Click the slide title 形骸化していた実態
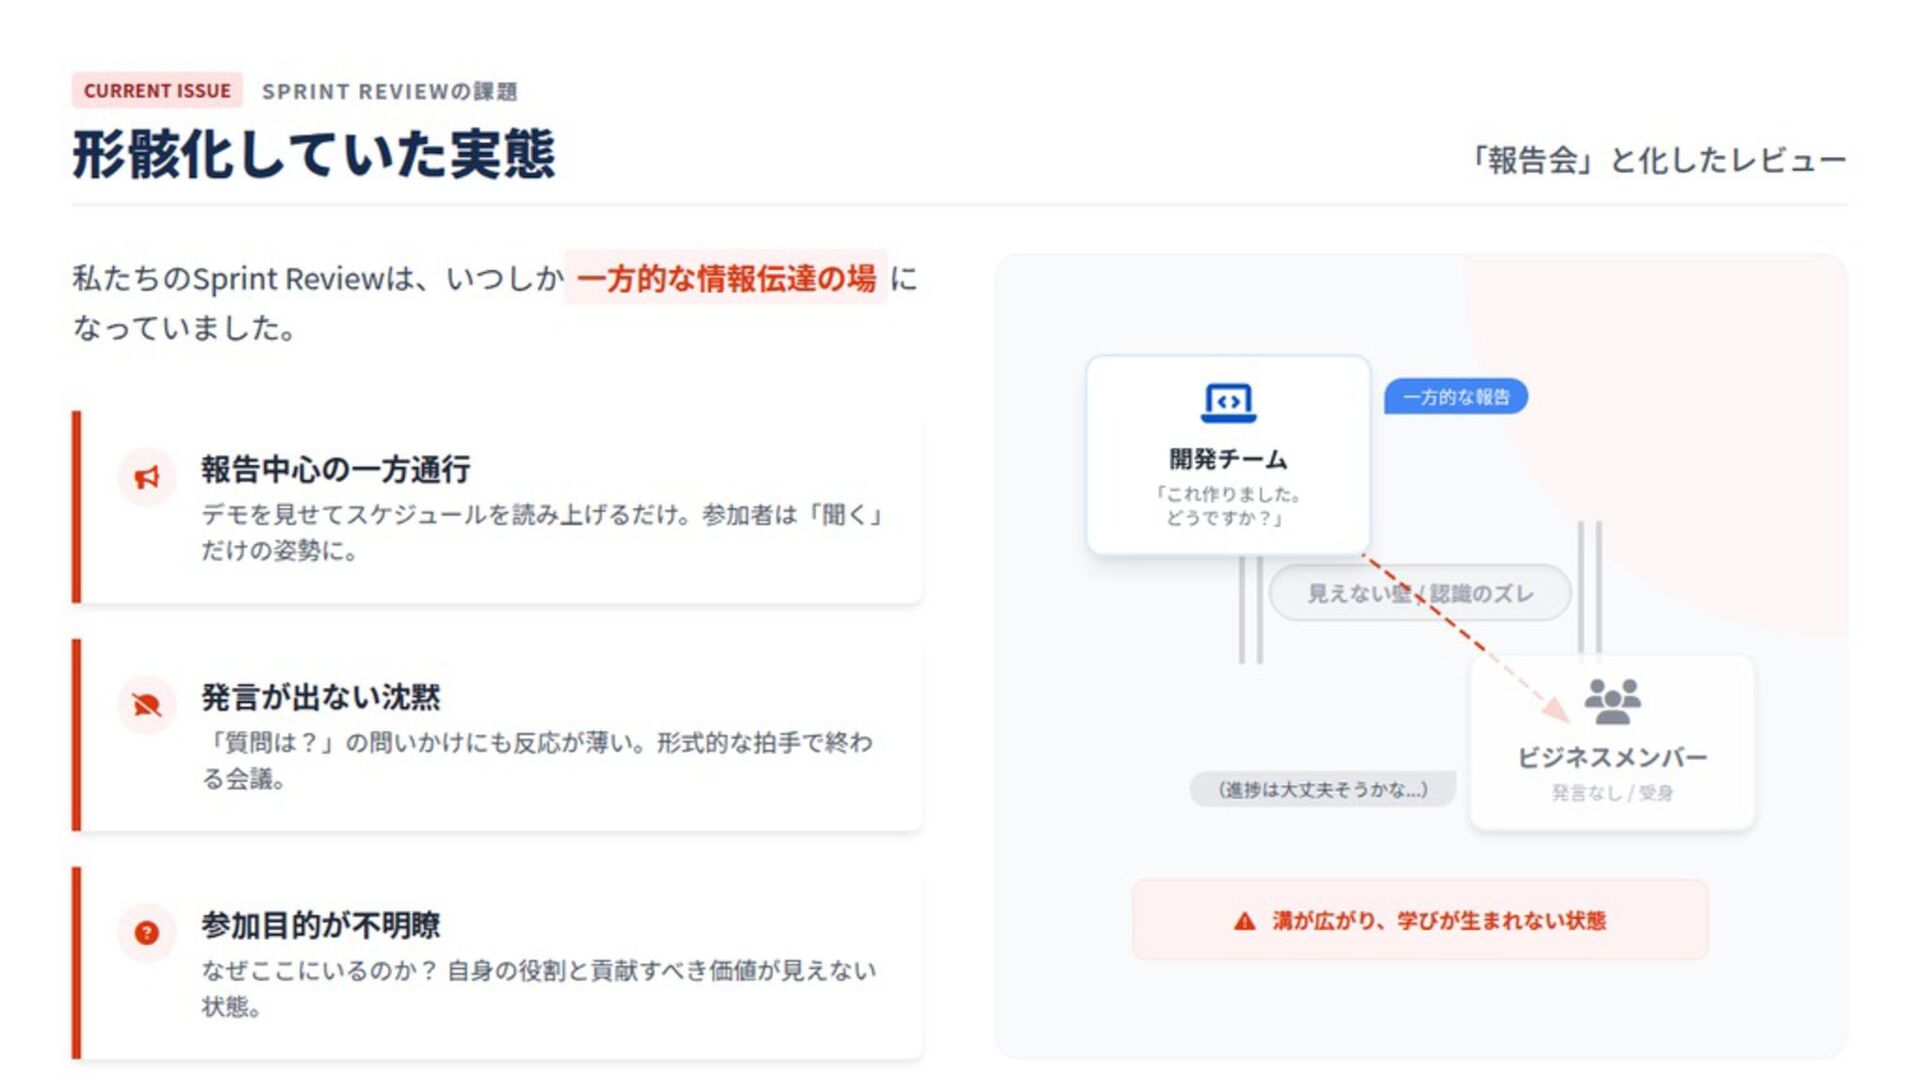1920x1080 pixels. [x=313, y=155]
